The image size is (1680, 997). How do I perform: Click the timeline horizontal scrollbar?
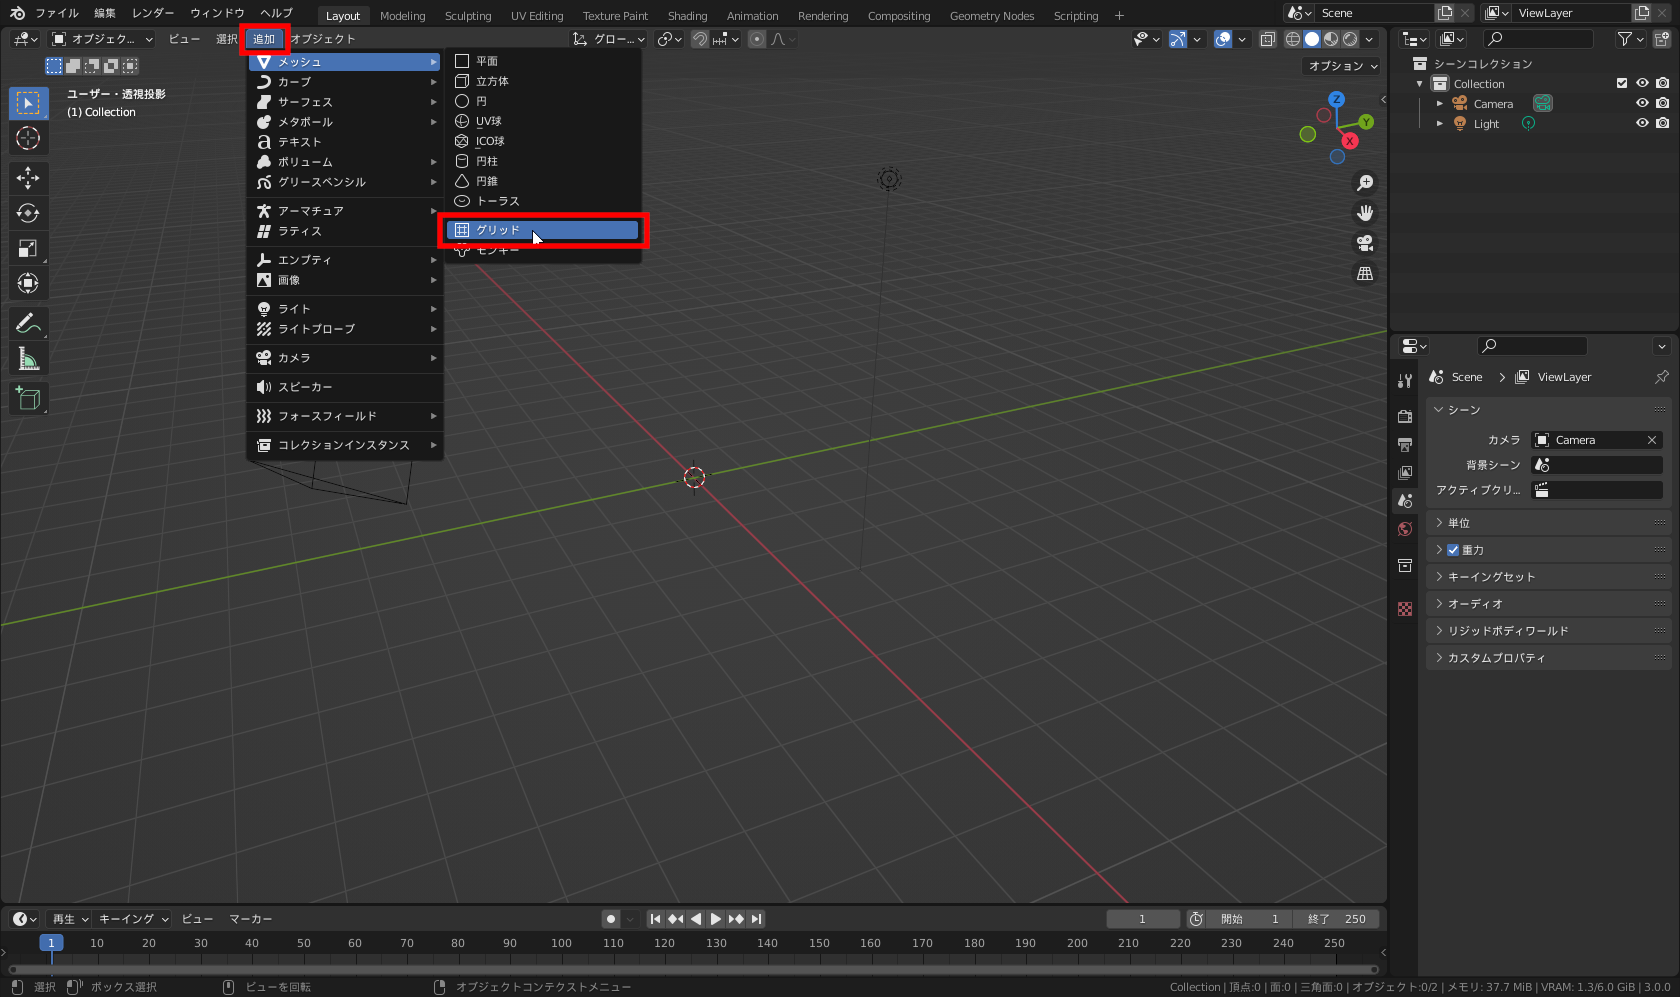693,969
